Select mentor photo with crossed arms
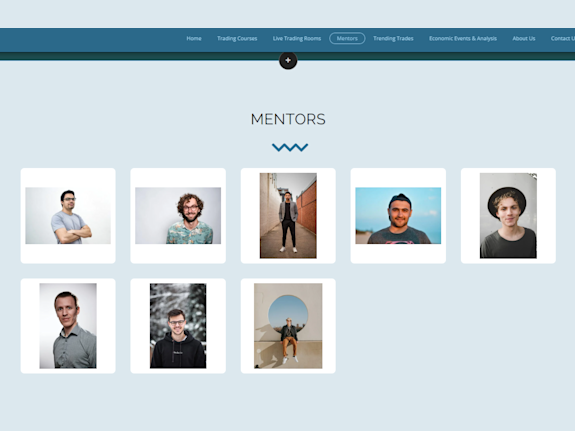Screen dimensions: 575x431 tap(68, 216)
